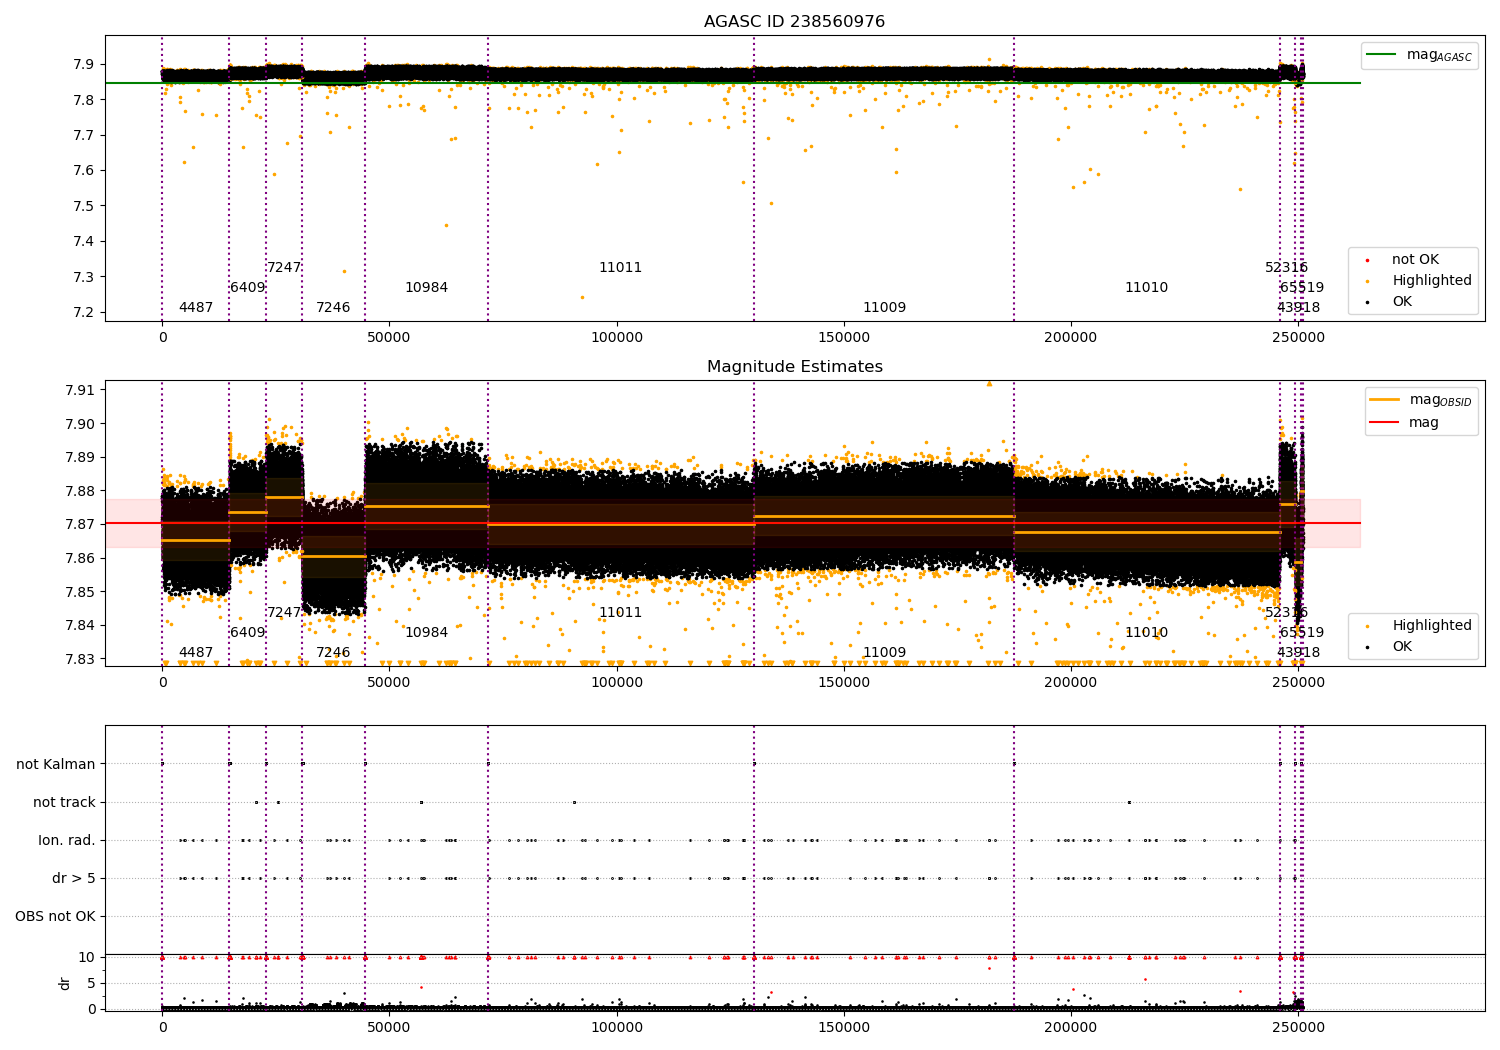
Task: Select the 'not track' row label
Action: (64, 802)
